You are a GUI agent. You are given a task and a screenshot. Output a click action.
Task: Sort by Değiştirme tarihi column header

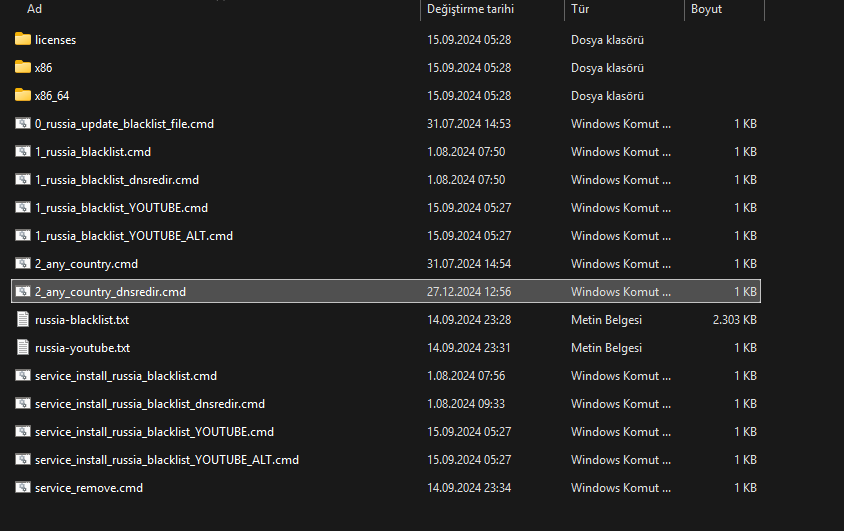pos(470,9)
